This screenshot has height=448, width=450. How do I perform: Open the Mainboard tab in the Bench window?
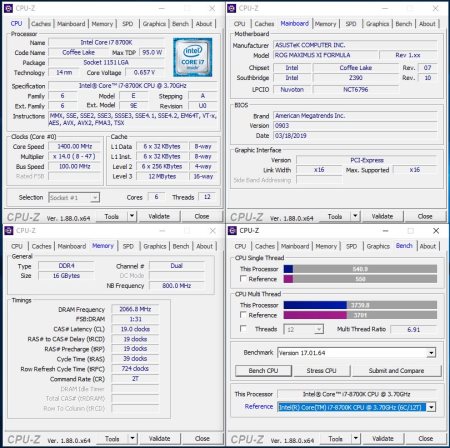pos(295,246)
